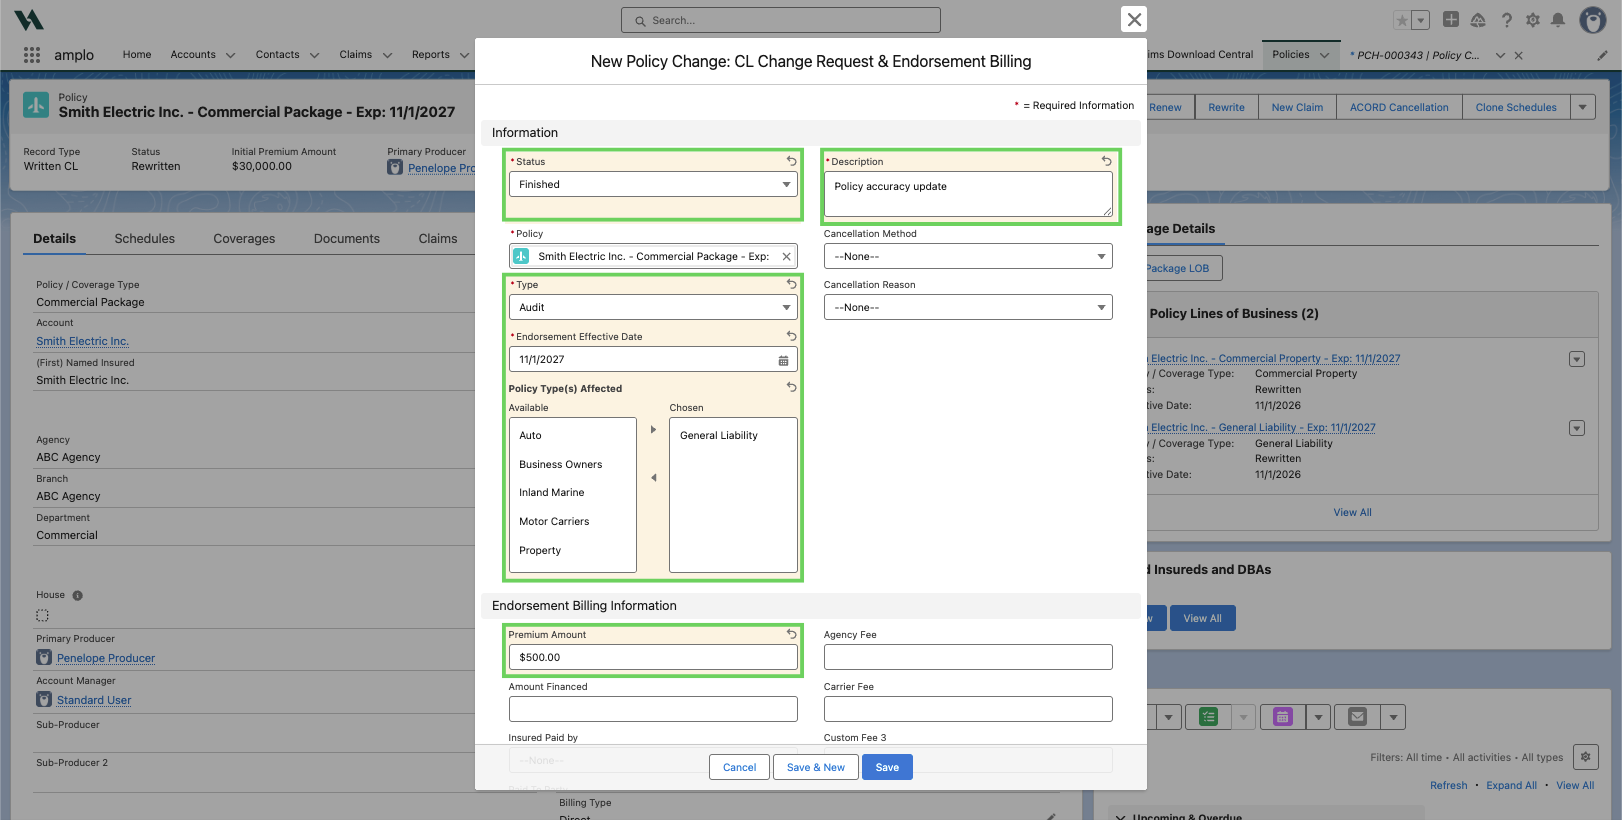Click the new event calendar icon in activity panel
The height and width of the screenshot is (820, 1622).
tap(1283, 717)
